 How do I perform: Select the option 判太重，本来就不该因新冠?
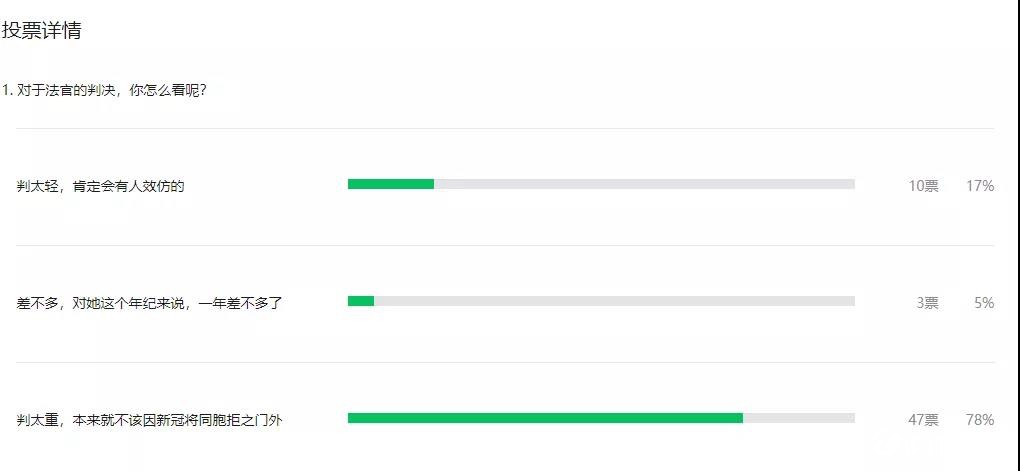coord(150,420)
